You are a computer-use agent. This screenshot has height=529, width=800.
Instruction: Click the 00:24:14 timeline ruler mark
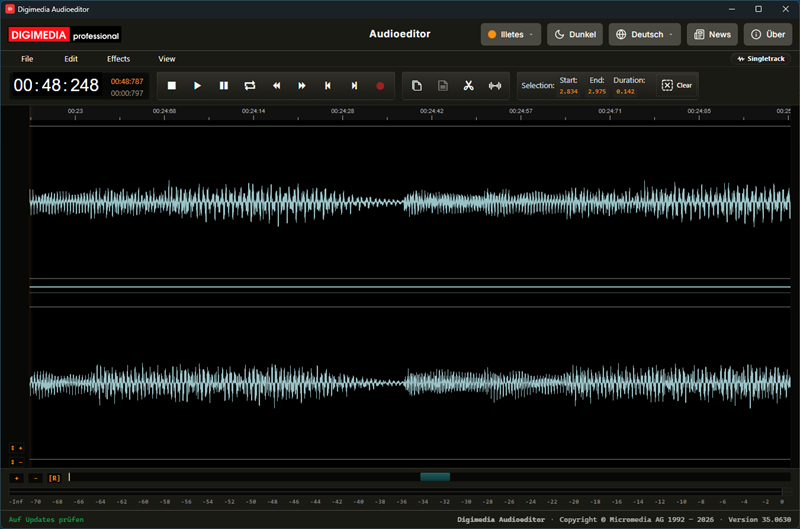254,111
